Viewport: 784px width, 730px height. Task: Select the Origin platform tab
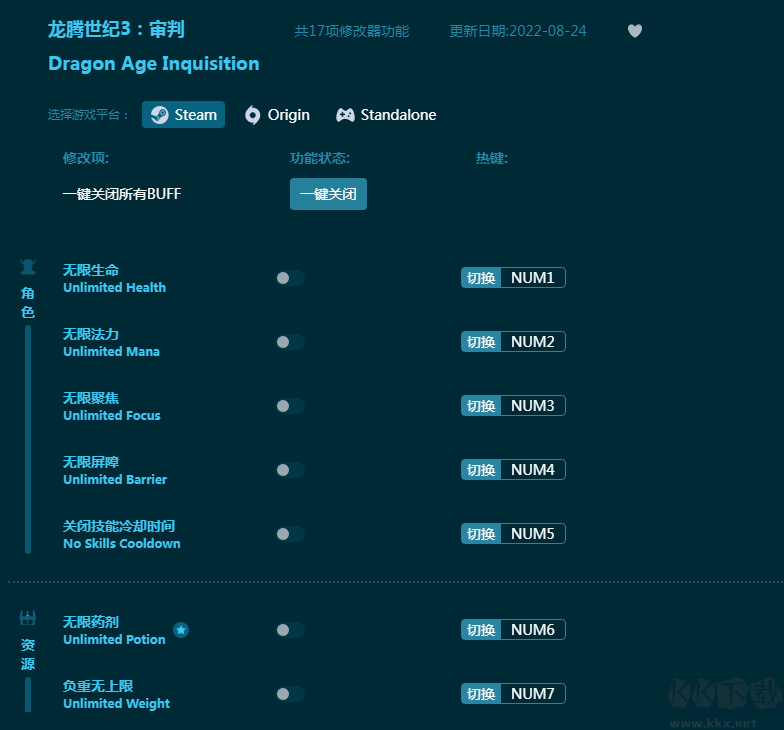(x=277, y=115)
